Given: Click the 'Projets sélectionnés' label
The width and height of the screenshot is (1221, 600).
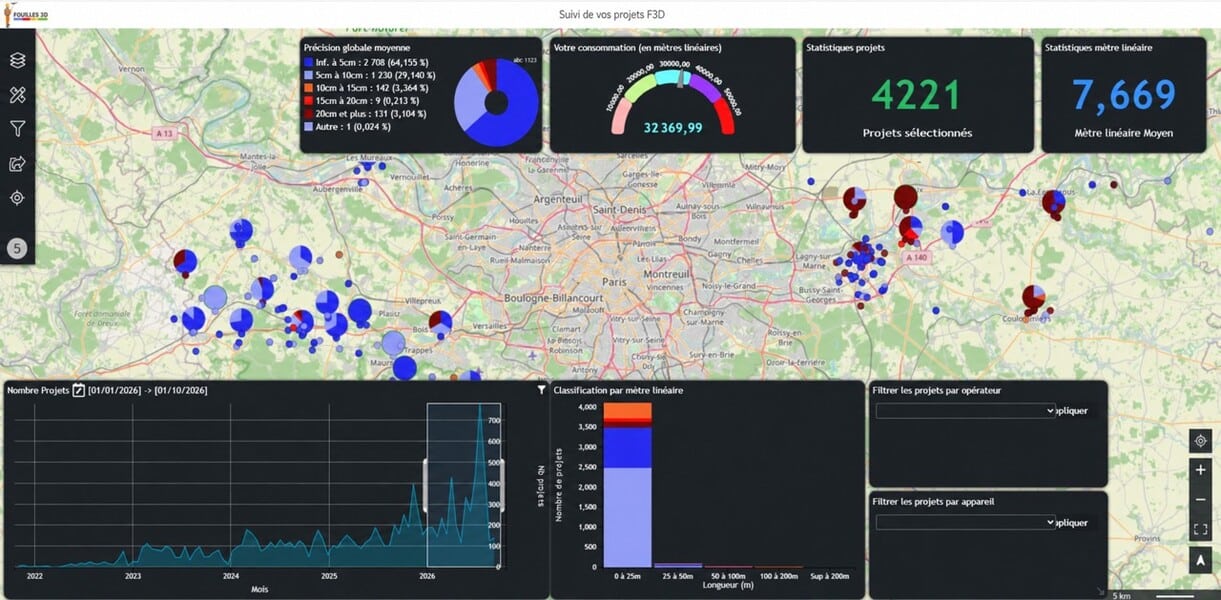Looking at the screenshot, I should coord(917,133).
